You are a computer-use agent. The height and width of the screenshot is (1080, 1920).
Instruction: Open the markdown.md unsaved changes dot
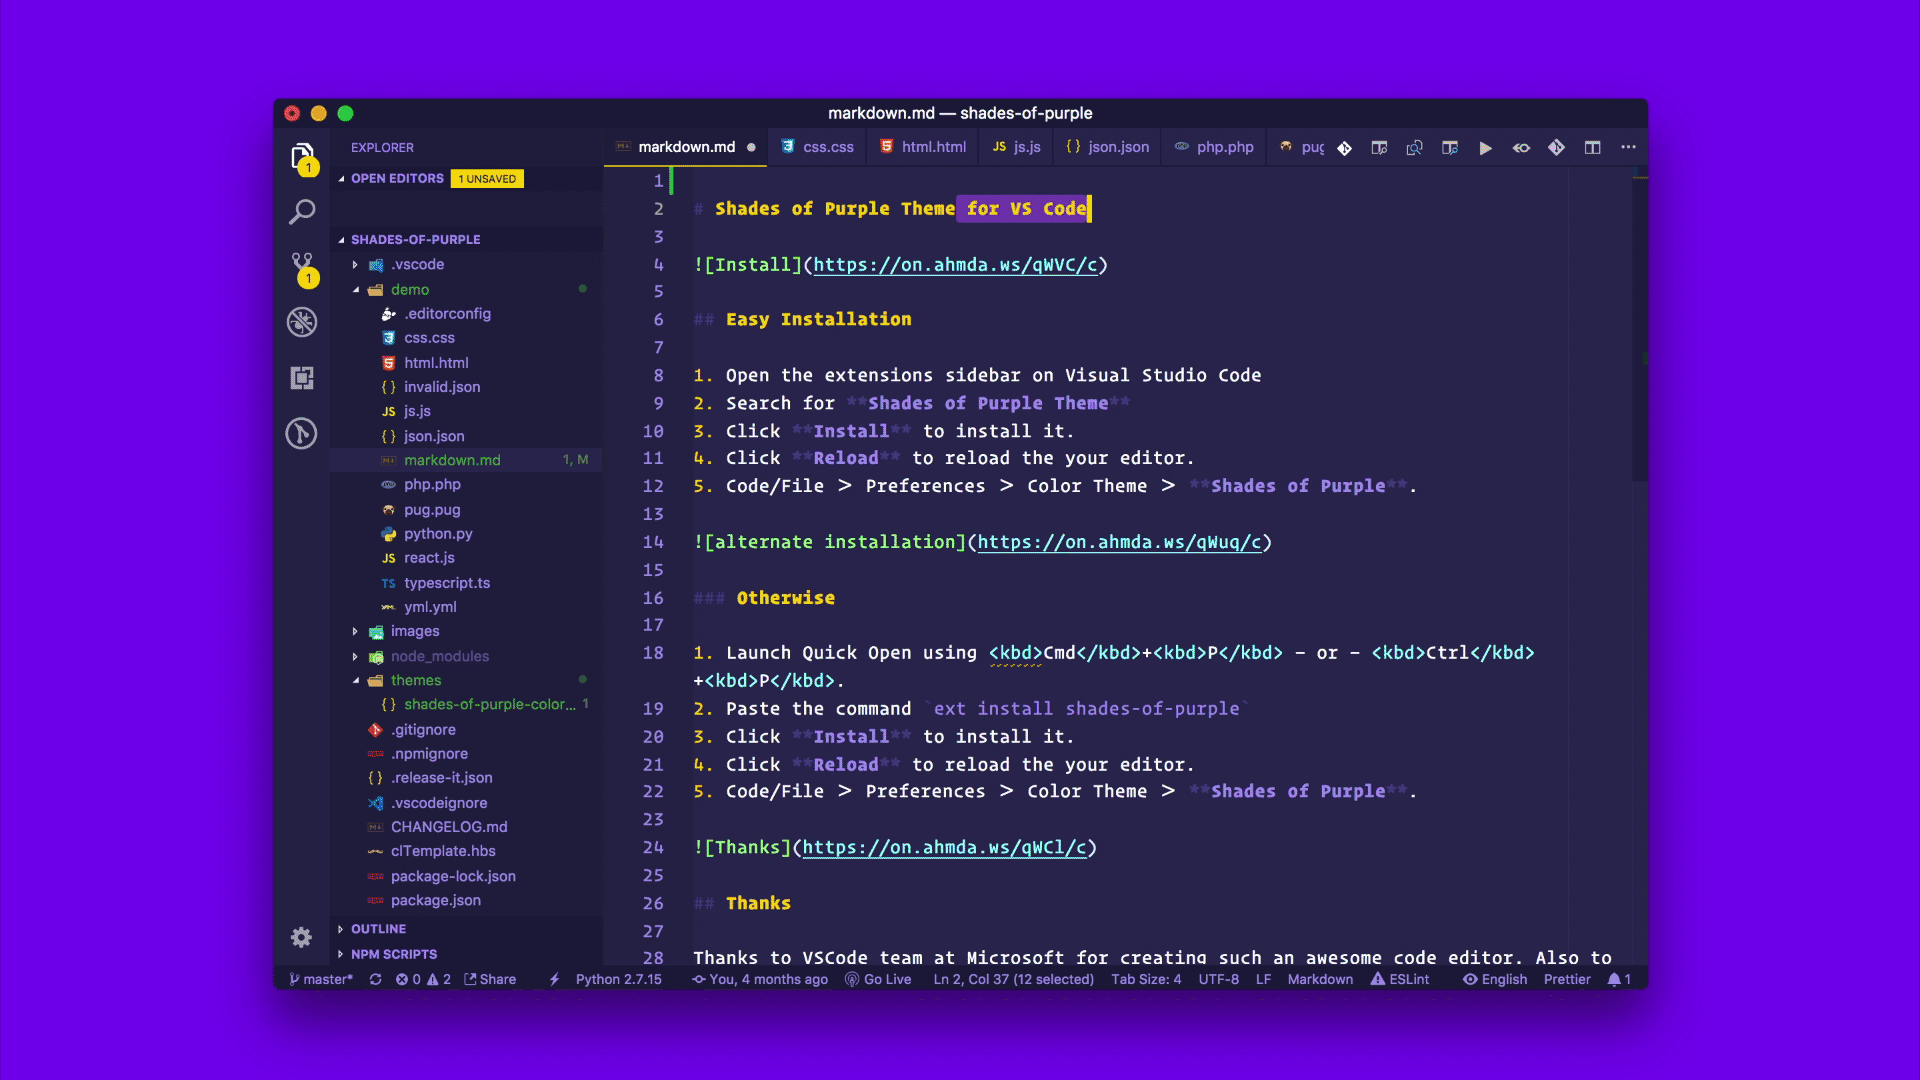[x=752, y=146]
